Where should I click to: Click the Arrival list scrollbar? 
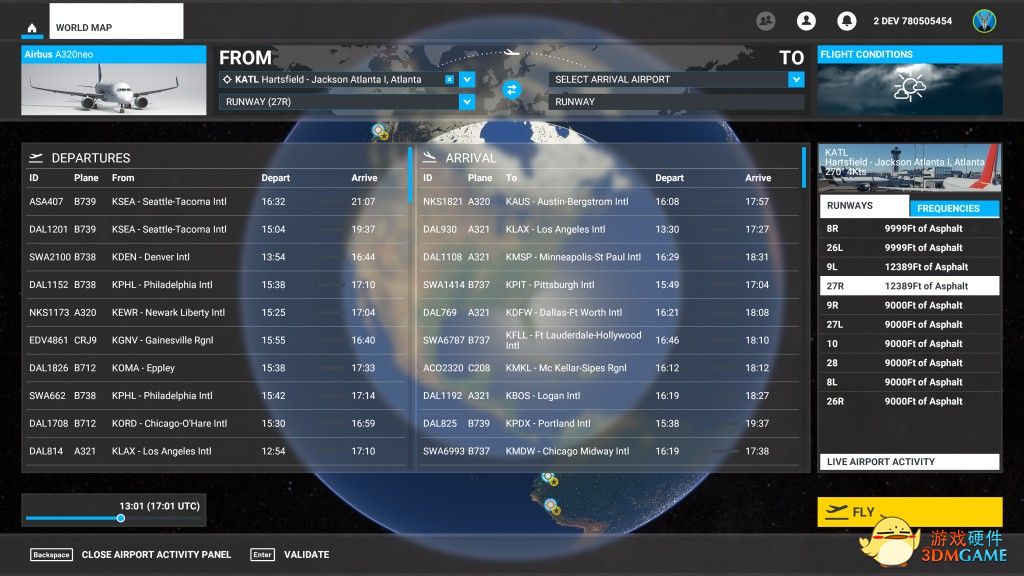(x=803, y=167)
